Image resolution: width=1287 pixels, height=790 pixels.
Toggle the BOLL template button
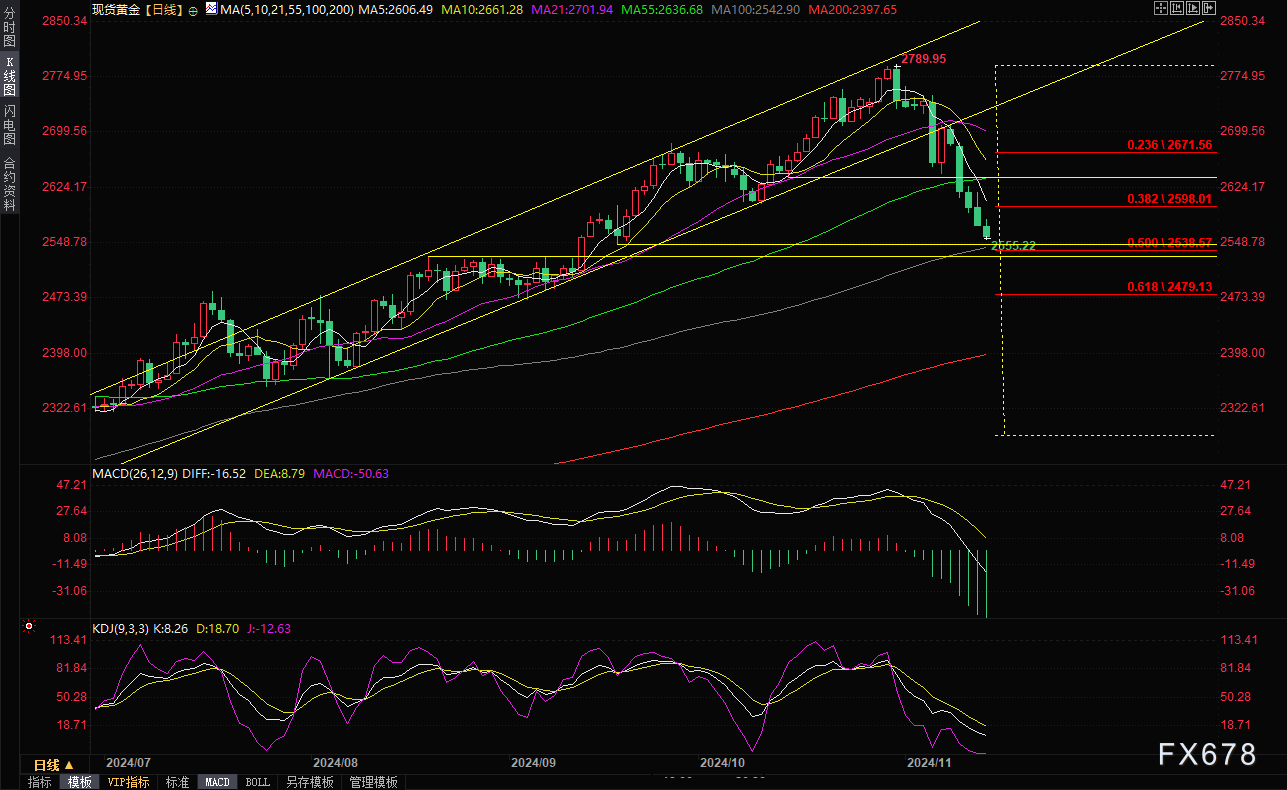coord(257,782)
